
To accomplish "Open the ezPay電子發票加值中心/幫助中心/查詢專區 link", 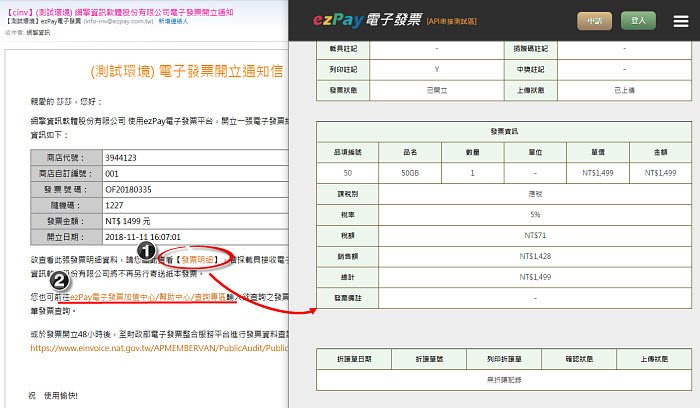I will click(148, 297).
